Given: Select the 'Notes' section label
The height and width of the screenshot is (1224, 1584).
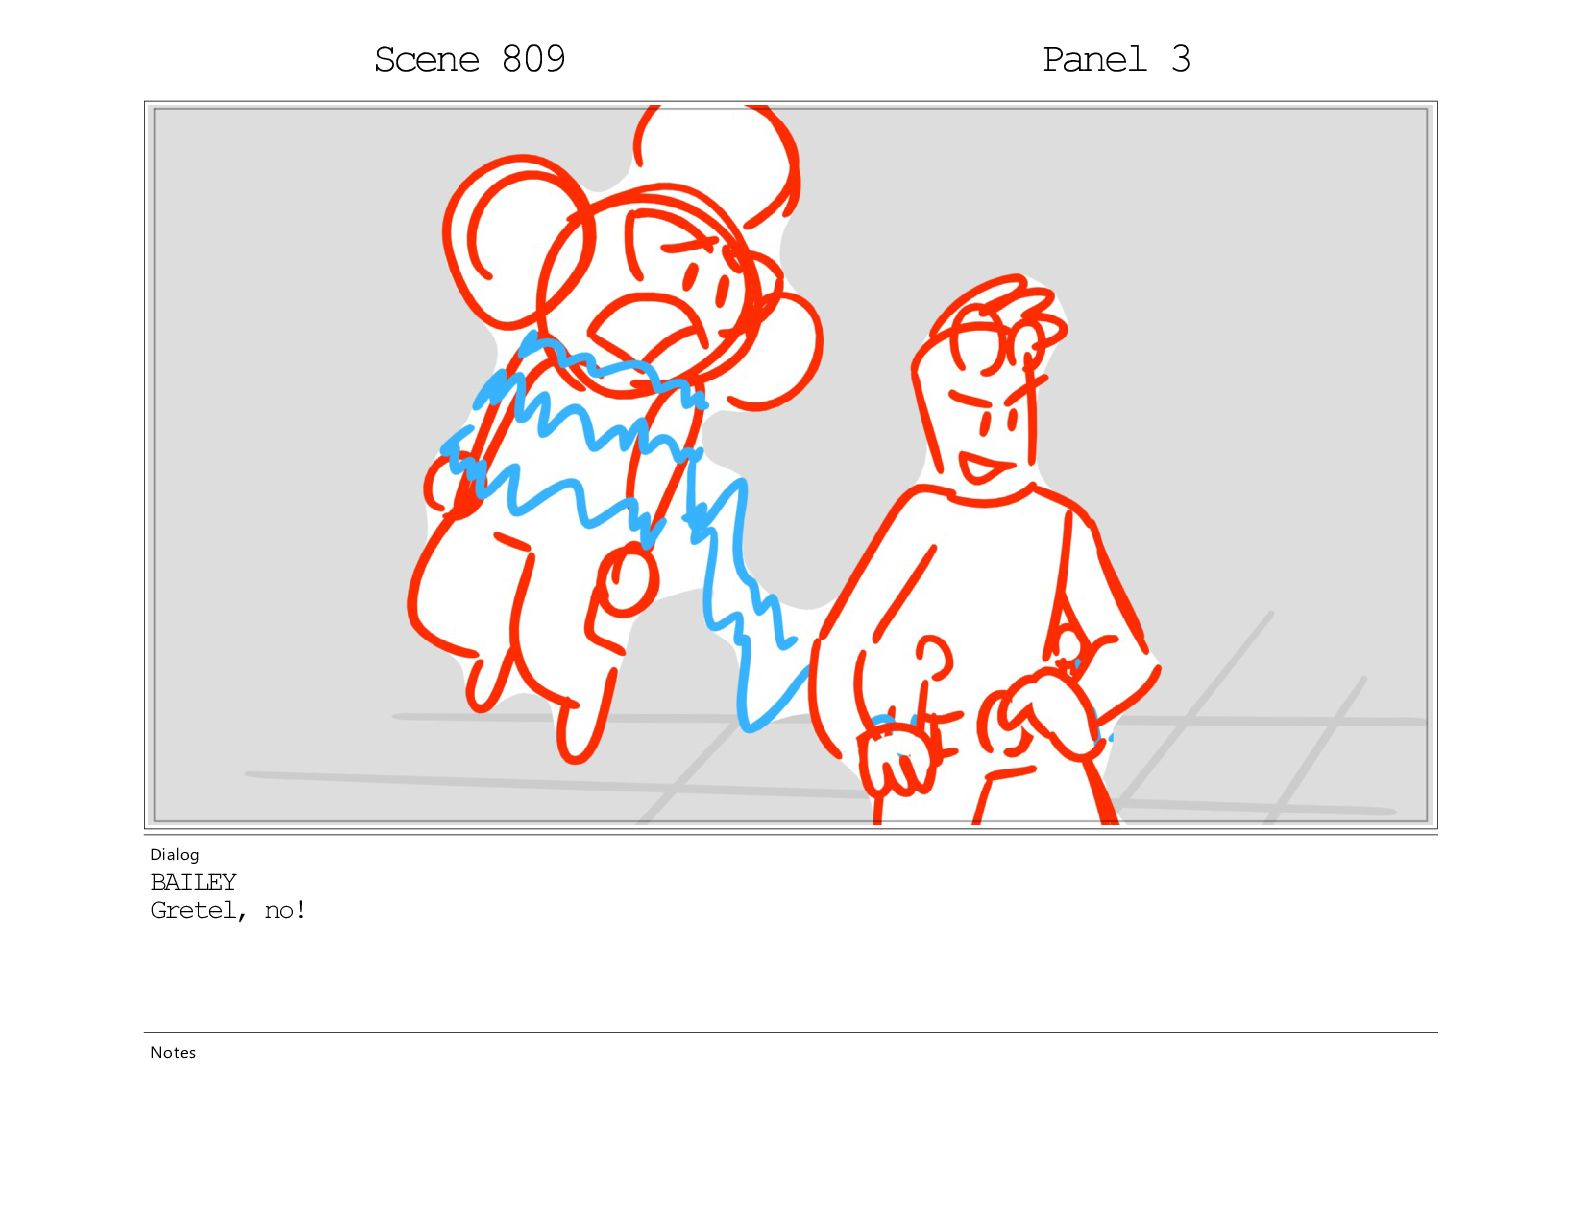Looking at the screenshot, I should point(173,1052).
